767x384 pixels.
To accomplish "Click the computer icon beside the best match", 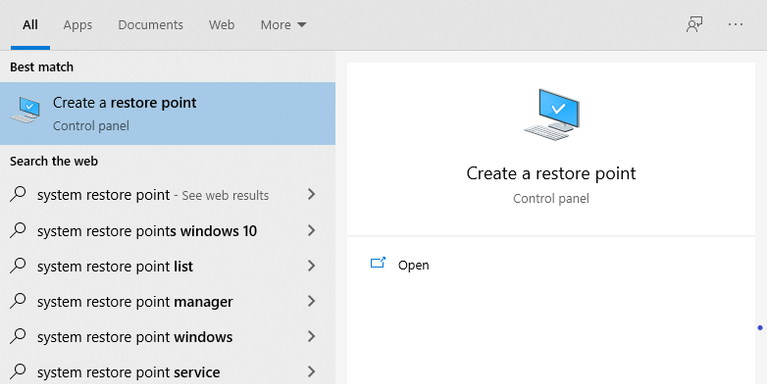I will point(25,110).
